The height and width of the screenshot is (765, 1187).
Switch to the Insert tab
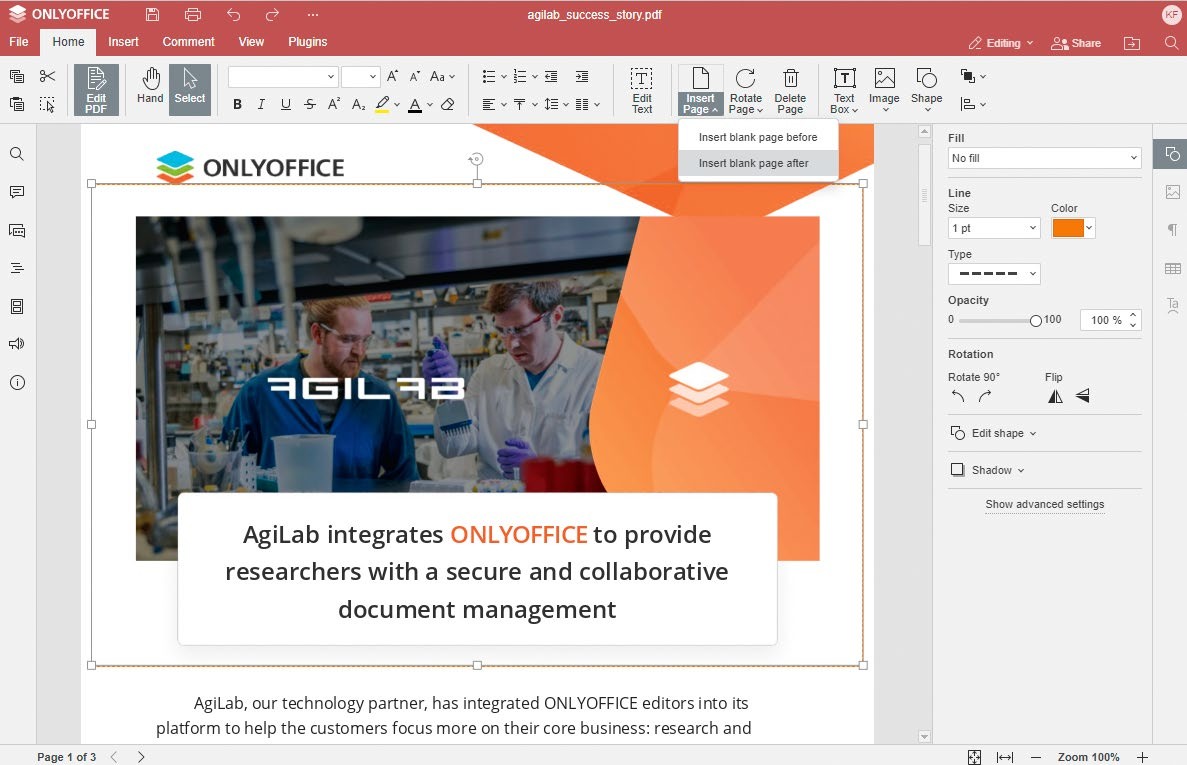pos(123,42)
